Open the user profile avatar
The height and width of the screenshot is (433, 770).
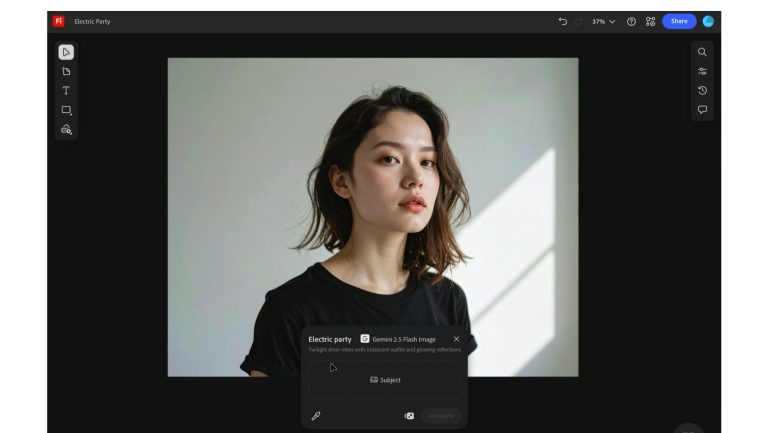(708, 21)
